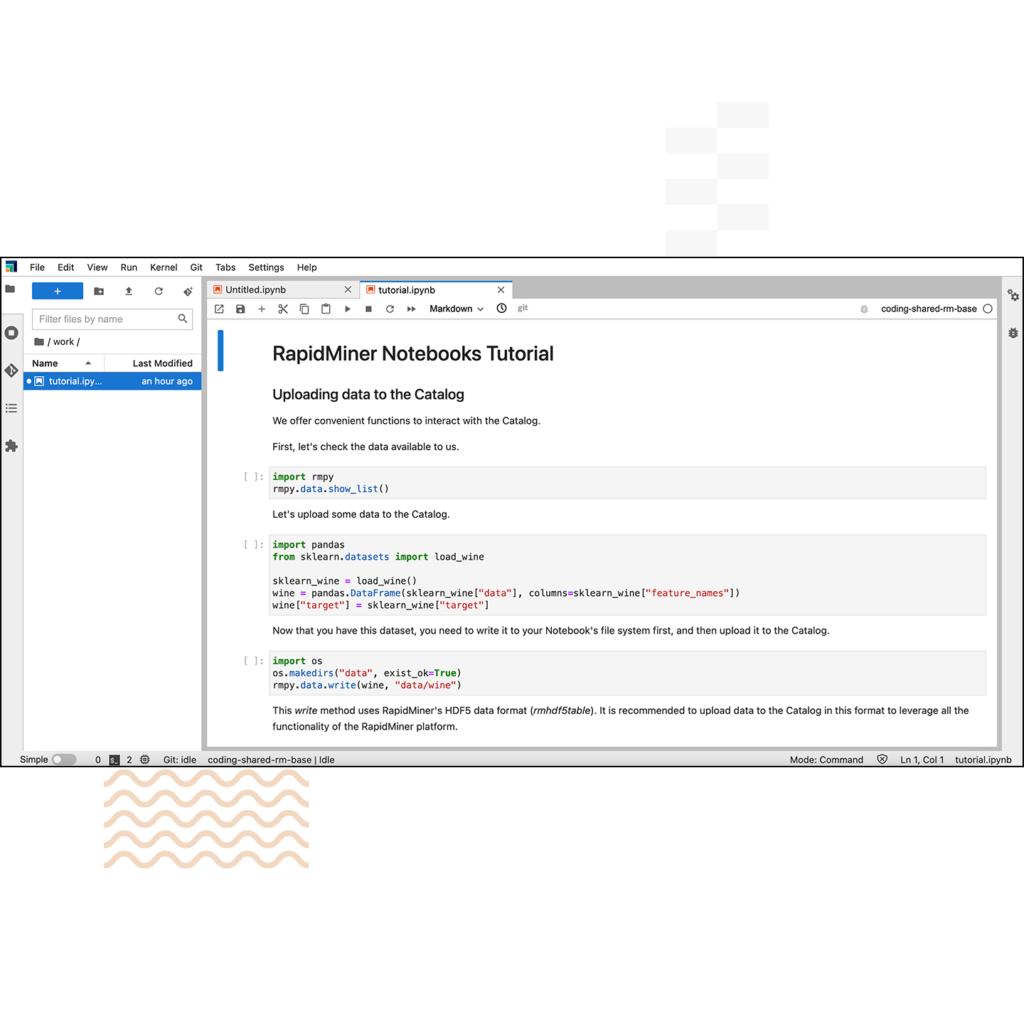Switch to the Untitled.ipynb tab

coord(255,290)
